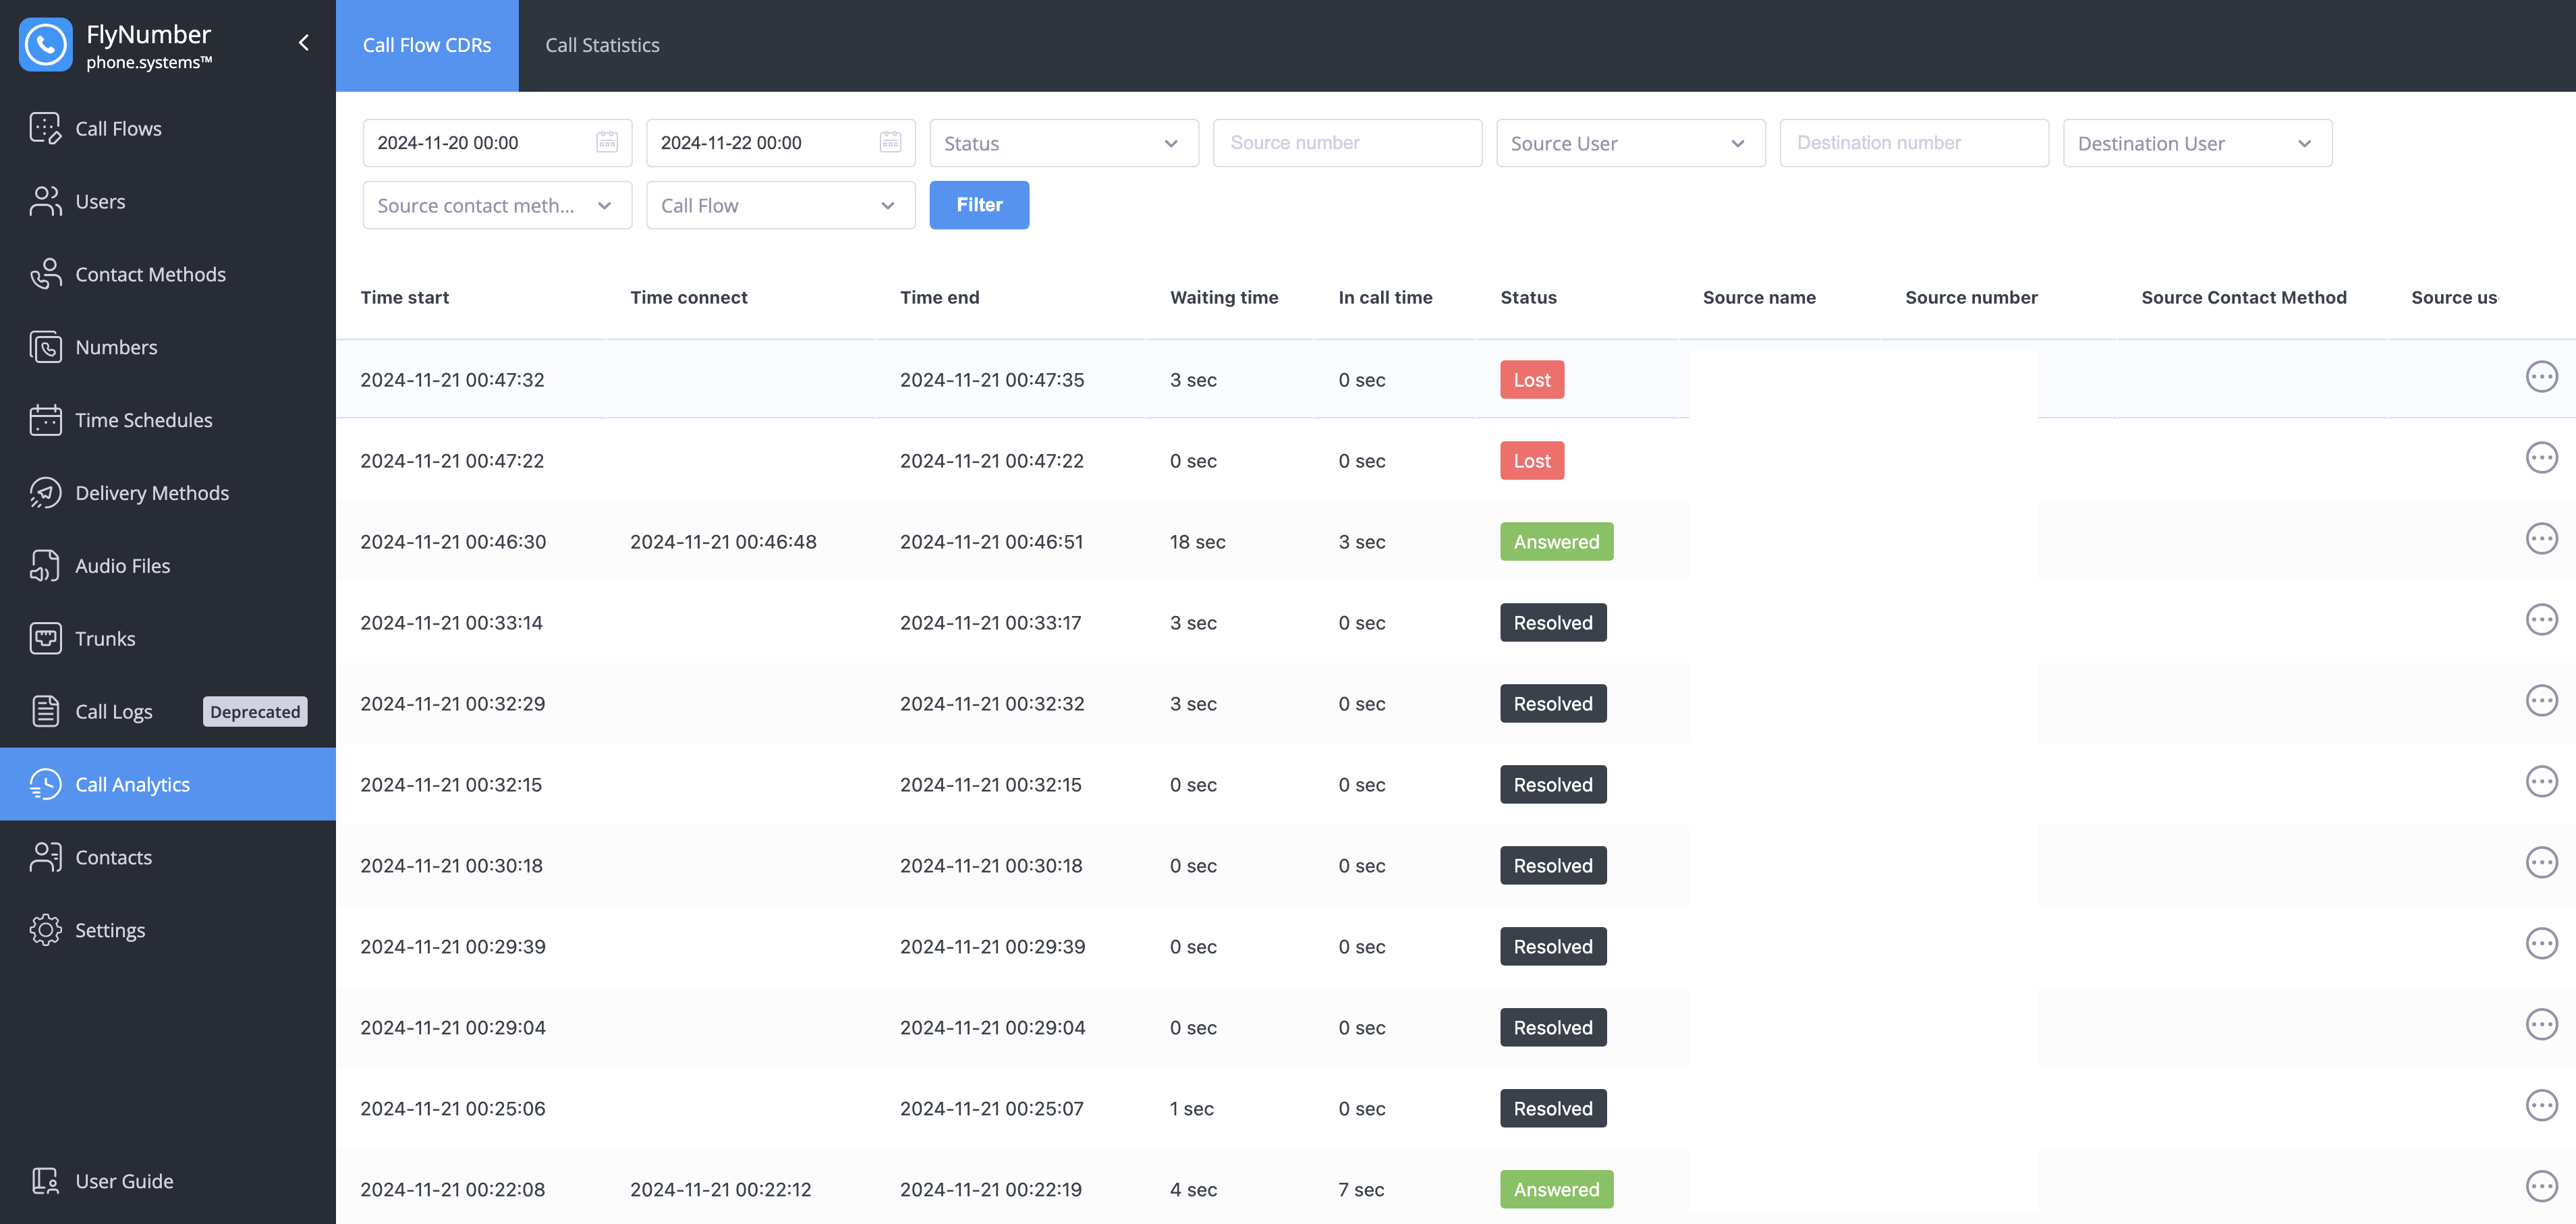Expand the Call Flow filter dropdown
The height and width of the screenshot is (1224, 2576).
(x=780, y=205)
